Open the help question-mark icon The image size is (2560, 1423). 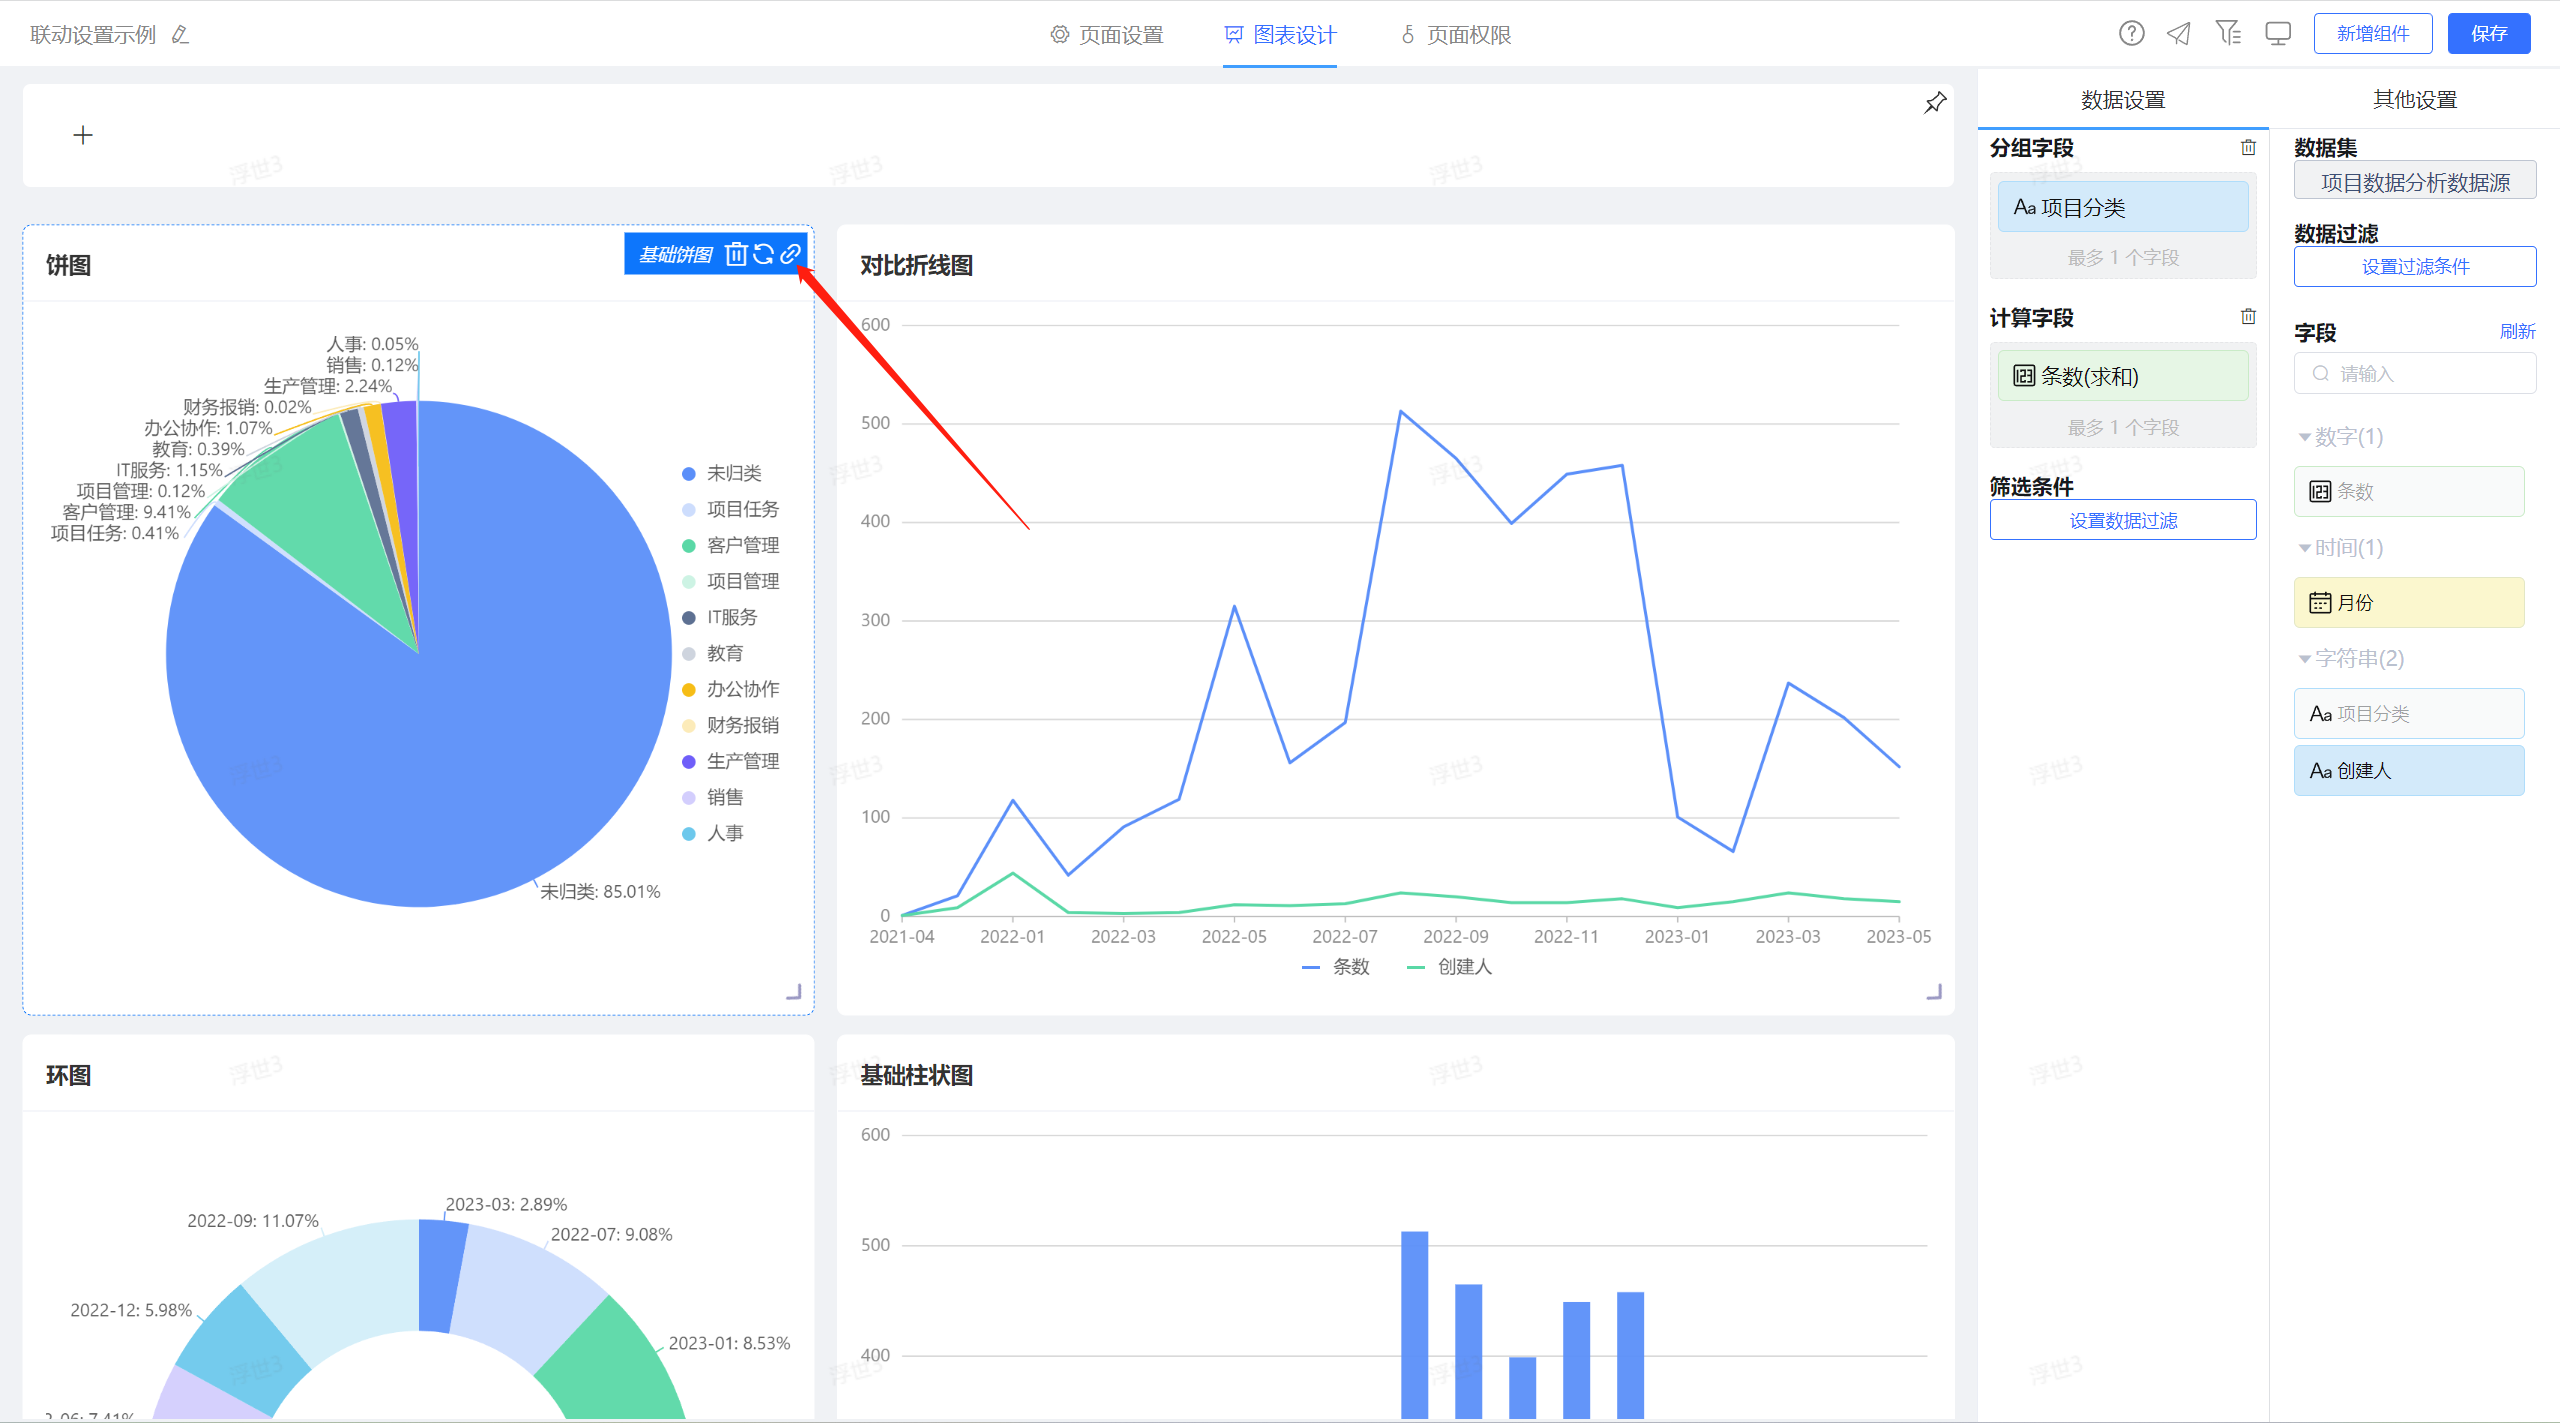(x=2131, y=34)
